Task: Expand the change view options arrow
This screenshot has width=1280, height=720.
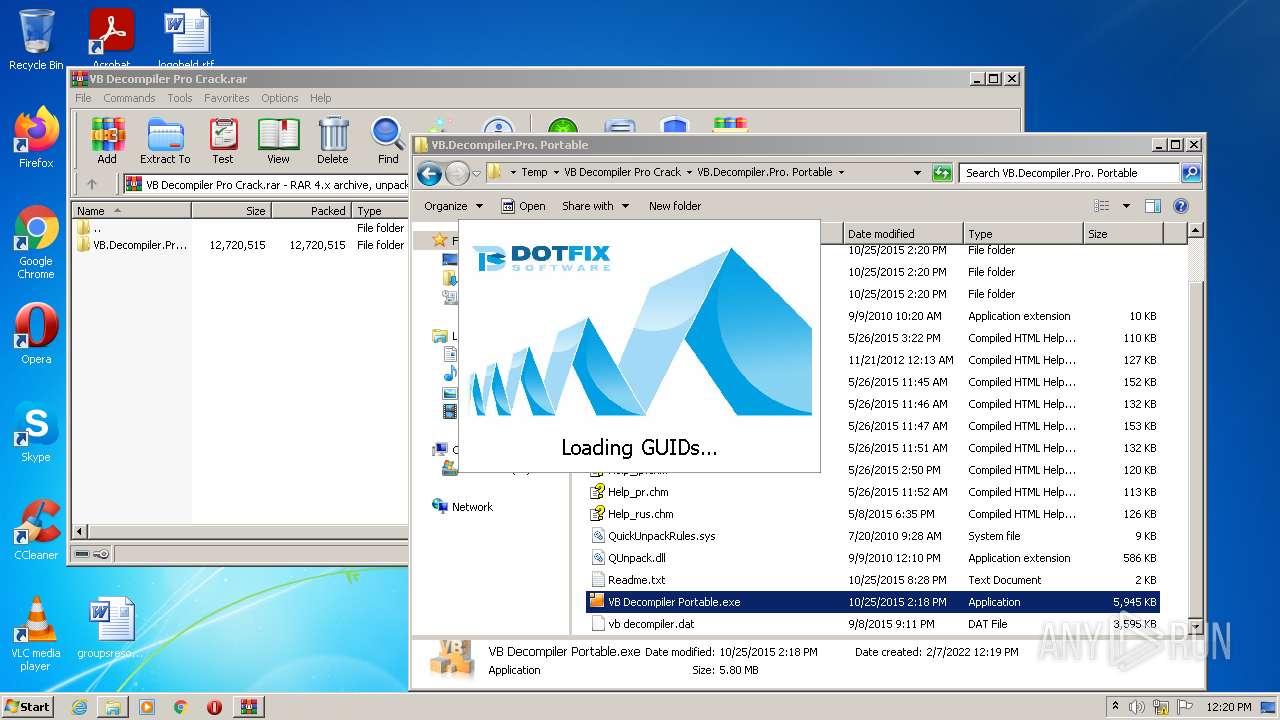Action: [x=1126, y=206]
